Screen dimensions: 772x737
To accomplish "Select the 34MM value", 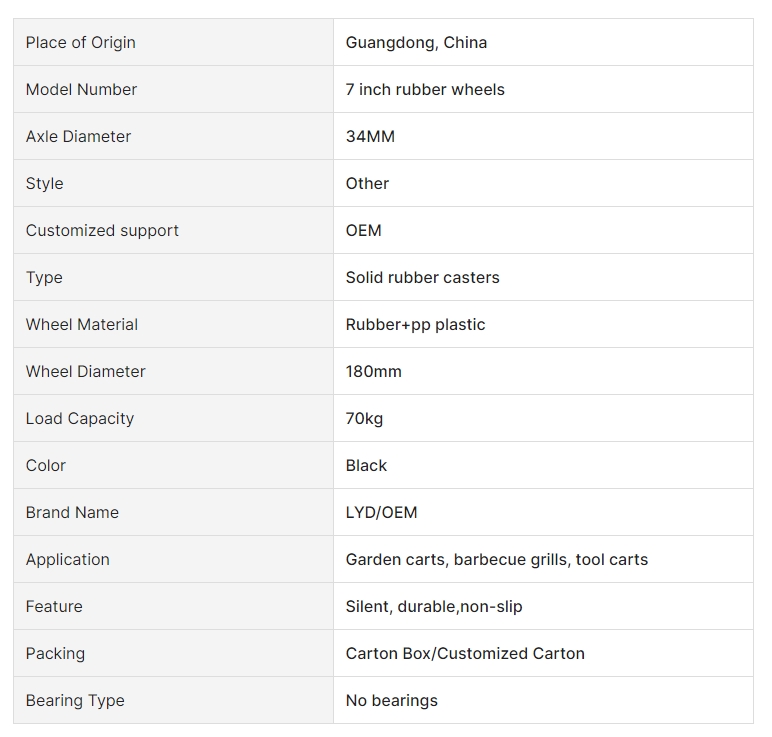I will pyautogui.click(x=370, y=136).
